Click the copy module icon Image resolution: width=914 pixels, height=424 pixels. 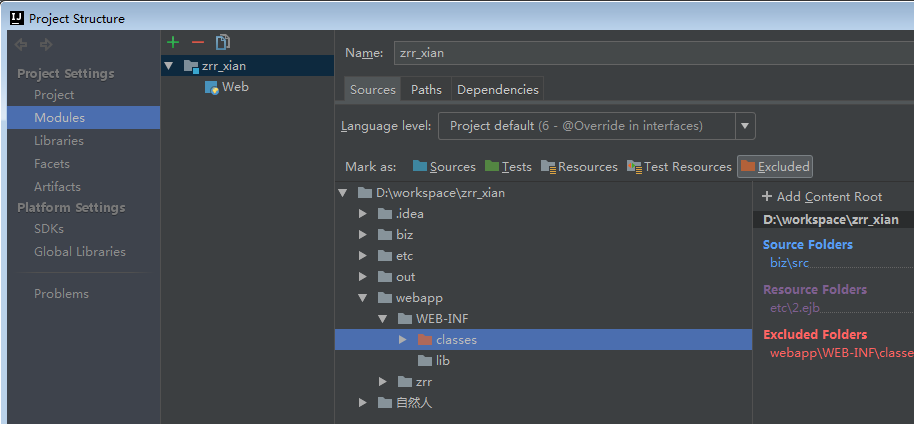[223, 42]
